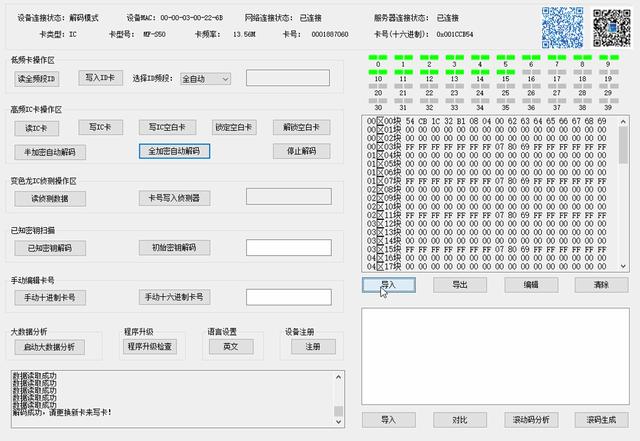Click the hex data list scroll-down arrow

click(623, 266)
